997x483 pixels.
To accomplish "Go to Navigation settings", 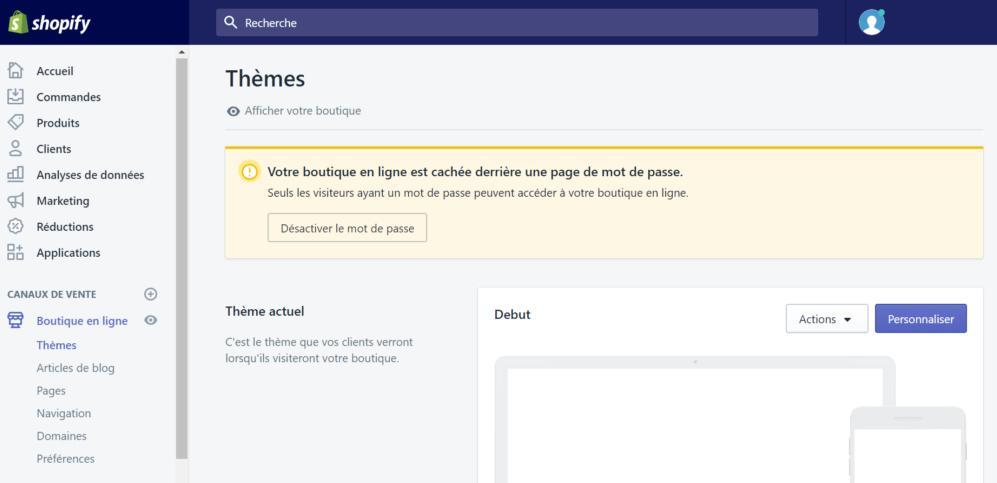I will [63, 413].
